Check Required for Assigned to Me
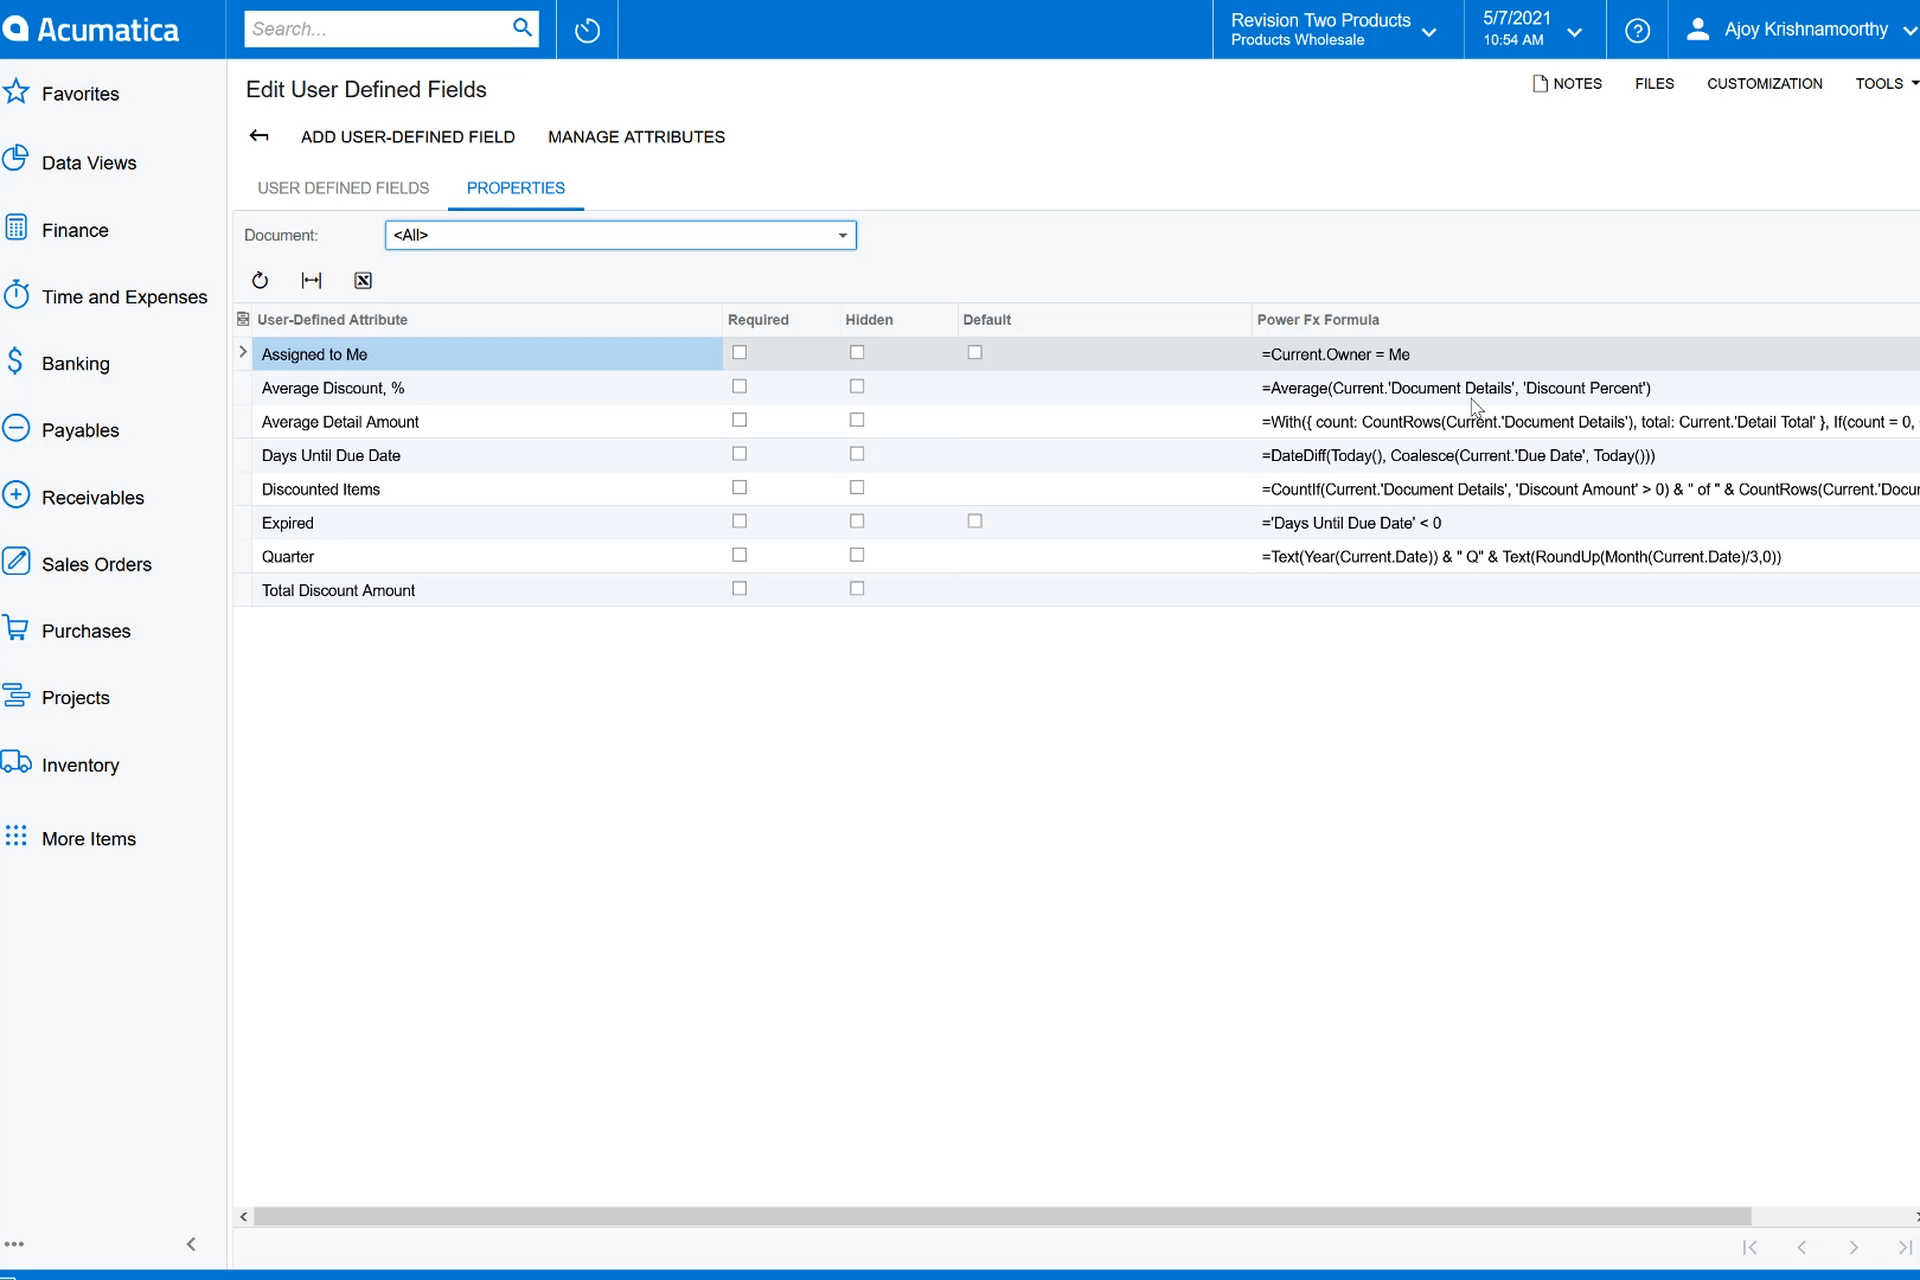Image resolution: width=1920 pixels, height=1280 pixels. click(739, 353)
